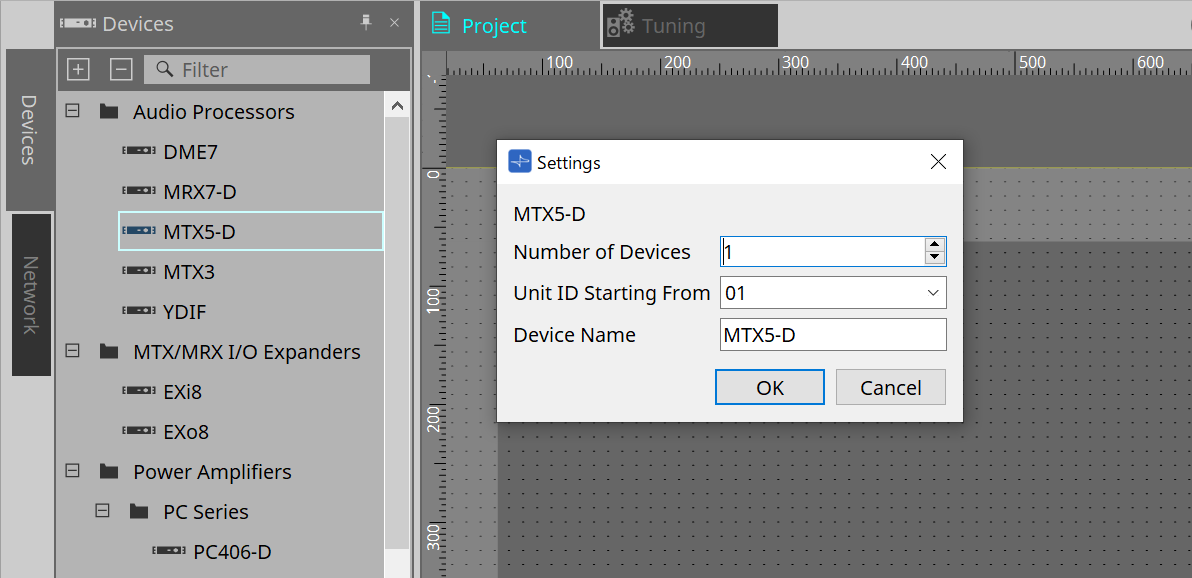Collapse the Power Amplifiers folder
The height and width of the screenshot is (578, 1192).
tap(71, 471)
